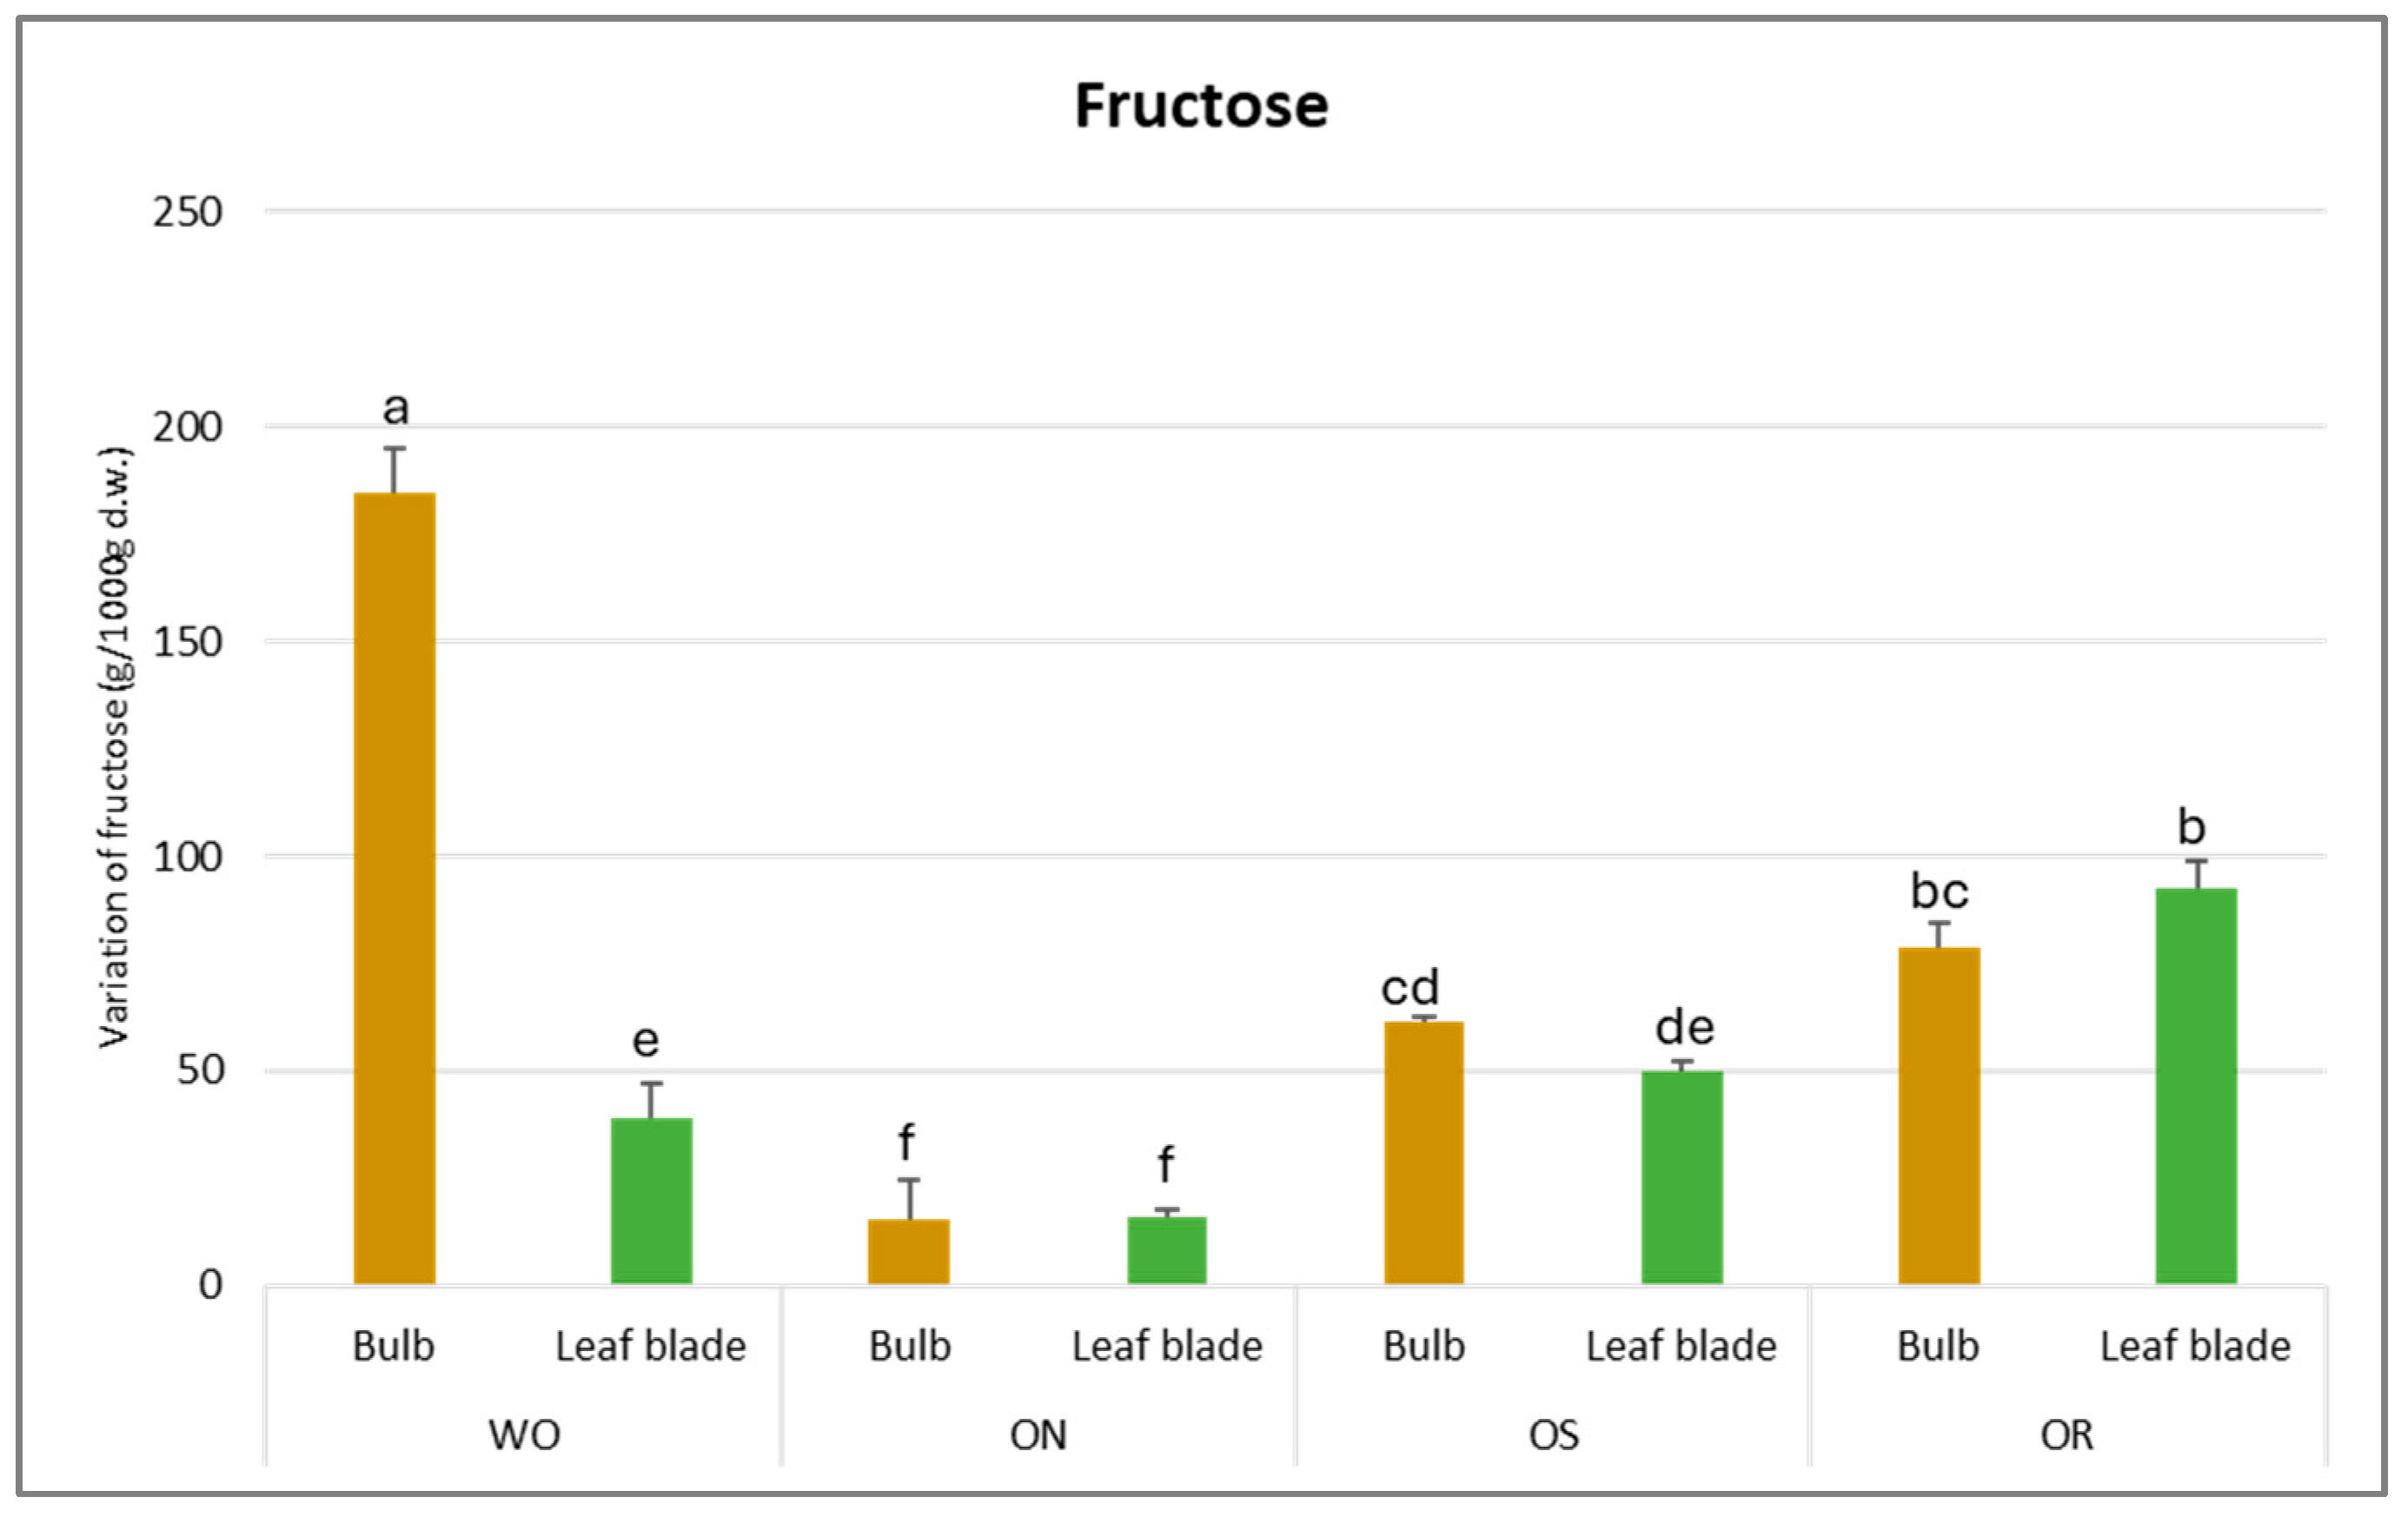Select the OR group label
The height and width of the screenshot is (1517, 2408).
click(2066, 1435)
